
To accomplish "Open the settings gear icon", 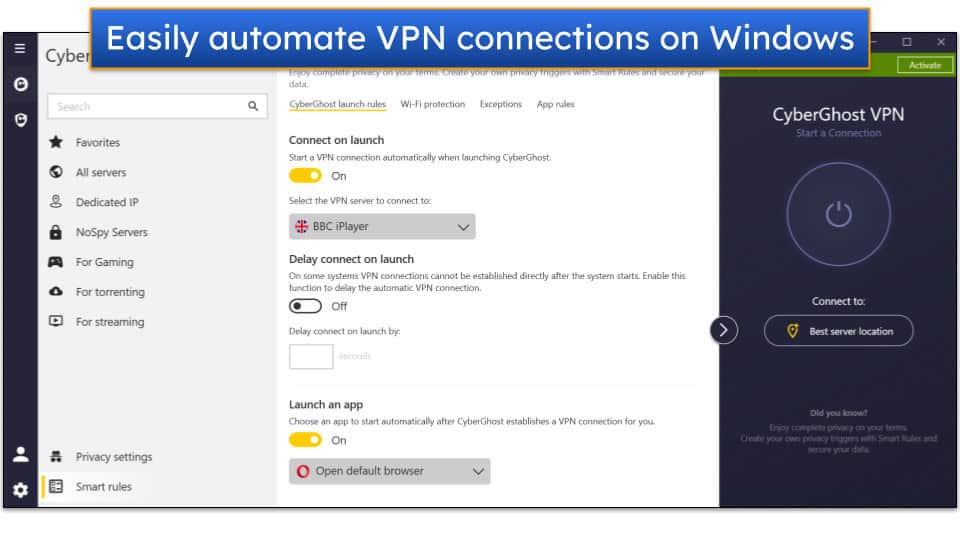I will [x=20, y=490].
